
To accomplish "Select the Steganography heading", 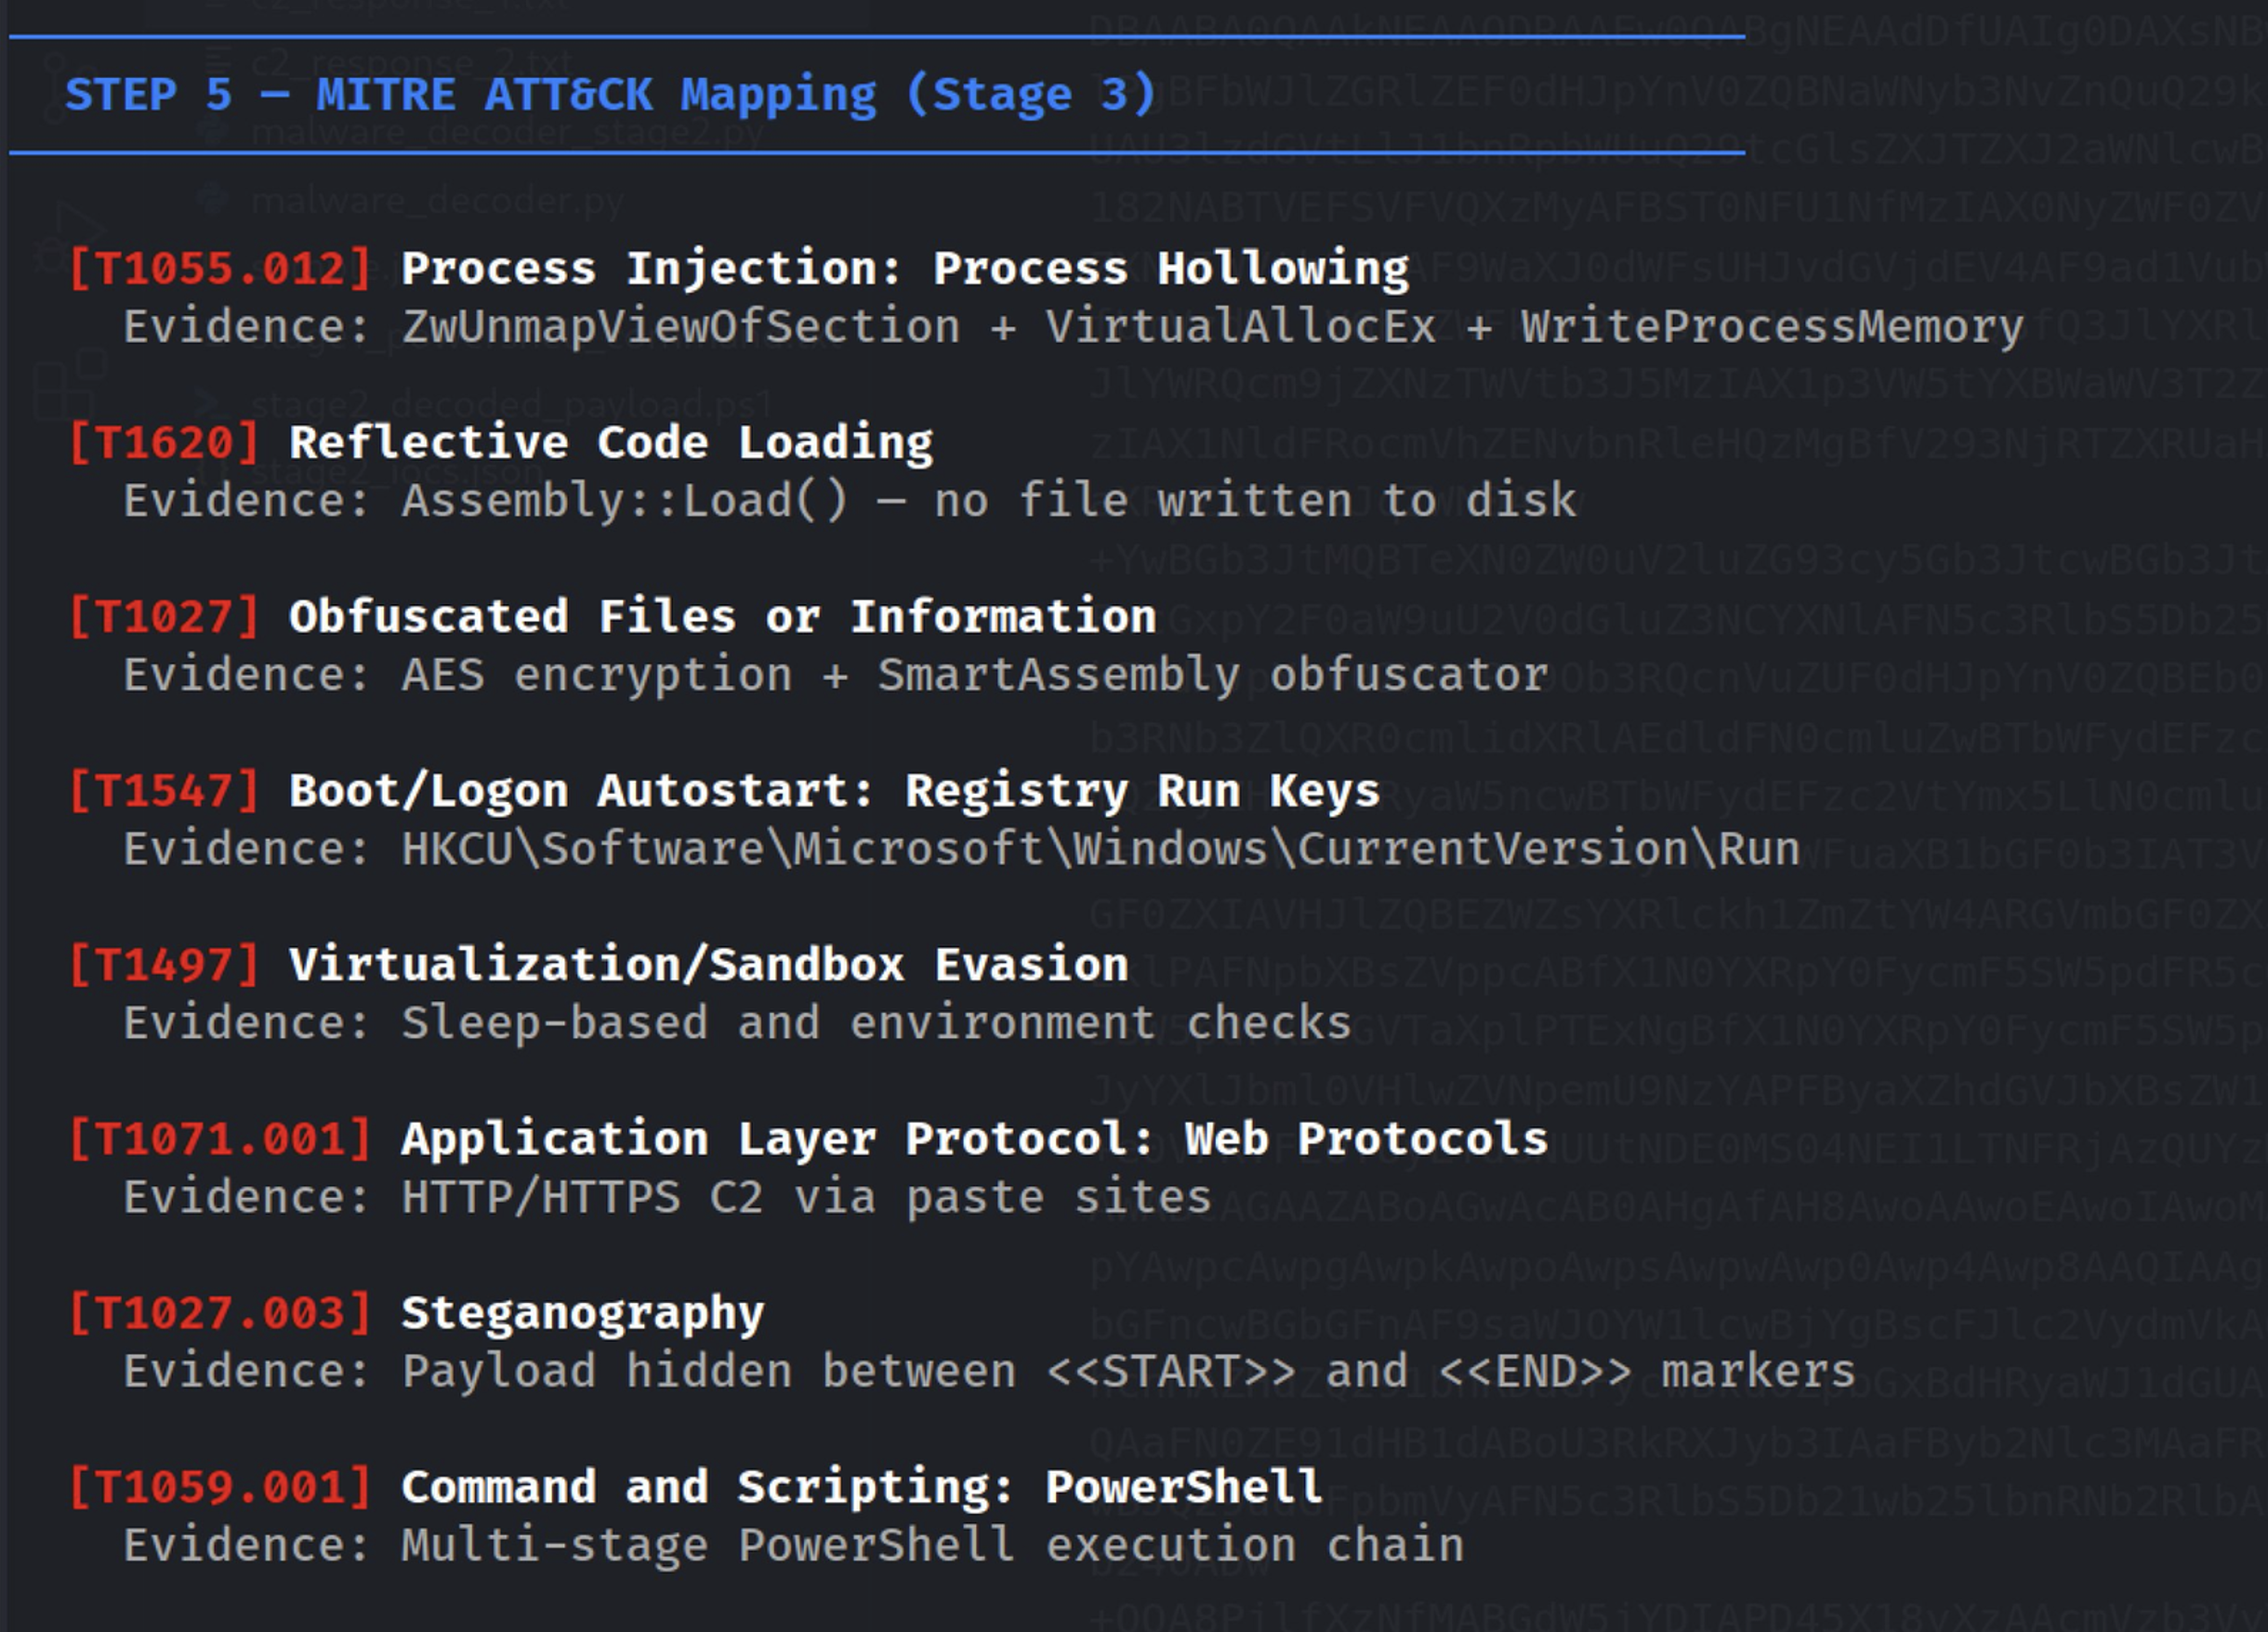I will point(582,1313).
